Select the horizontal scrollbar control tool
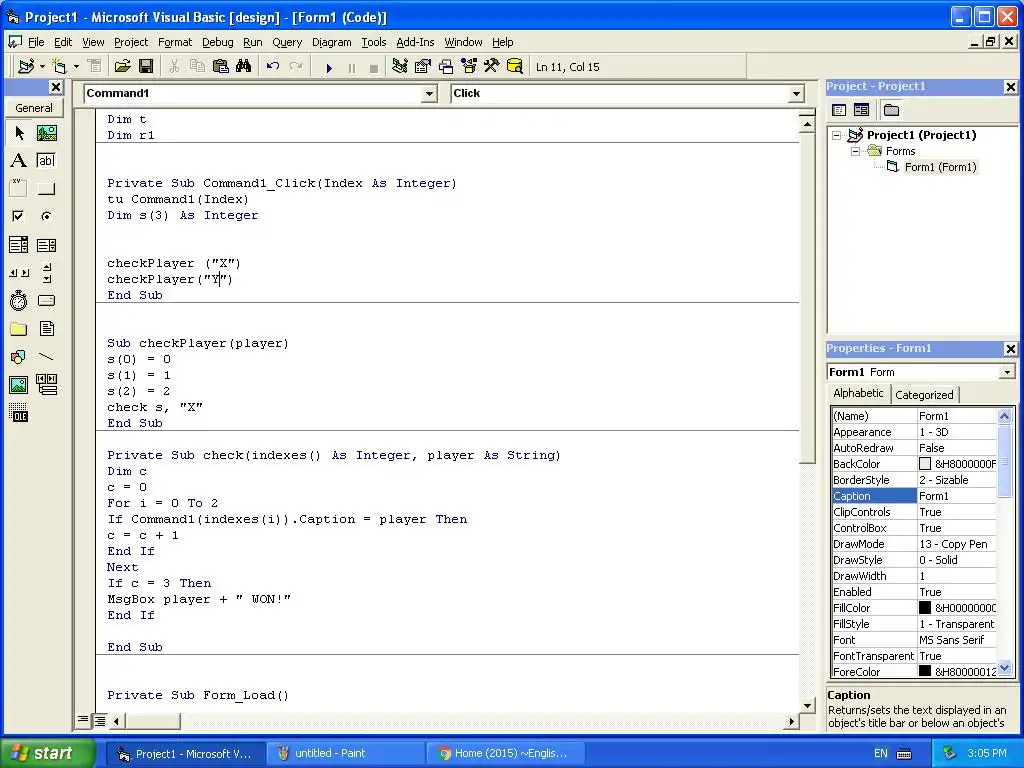 pyautogui.click(x=19, y=273)
